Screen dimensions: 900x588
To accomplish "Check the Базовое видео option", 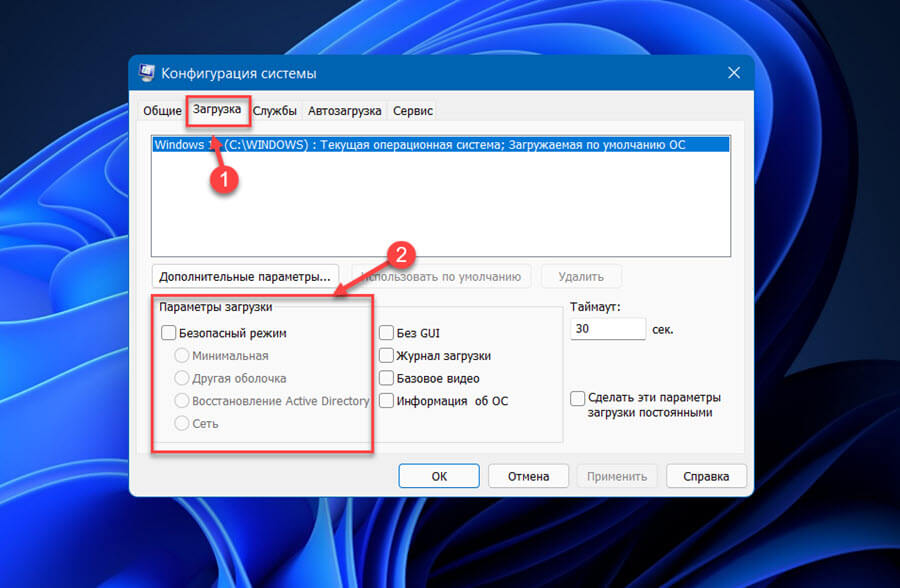I will click(386, 378).
